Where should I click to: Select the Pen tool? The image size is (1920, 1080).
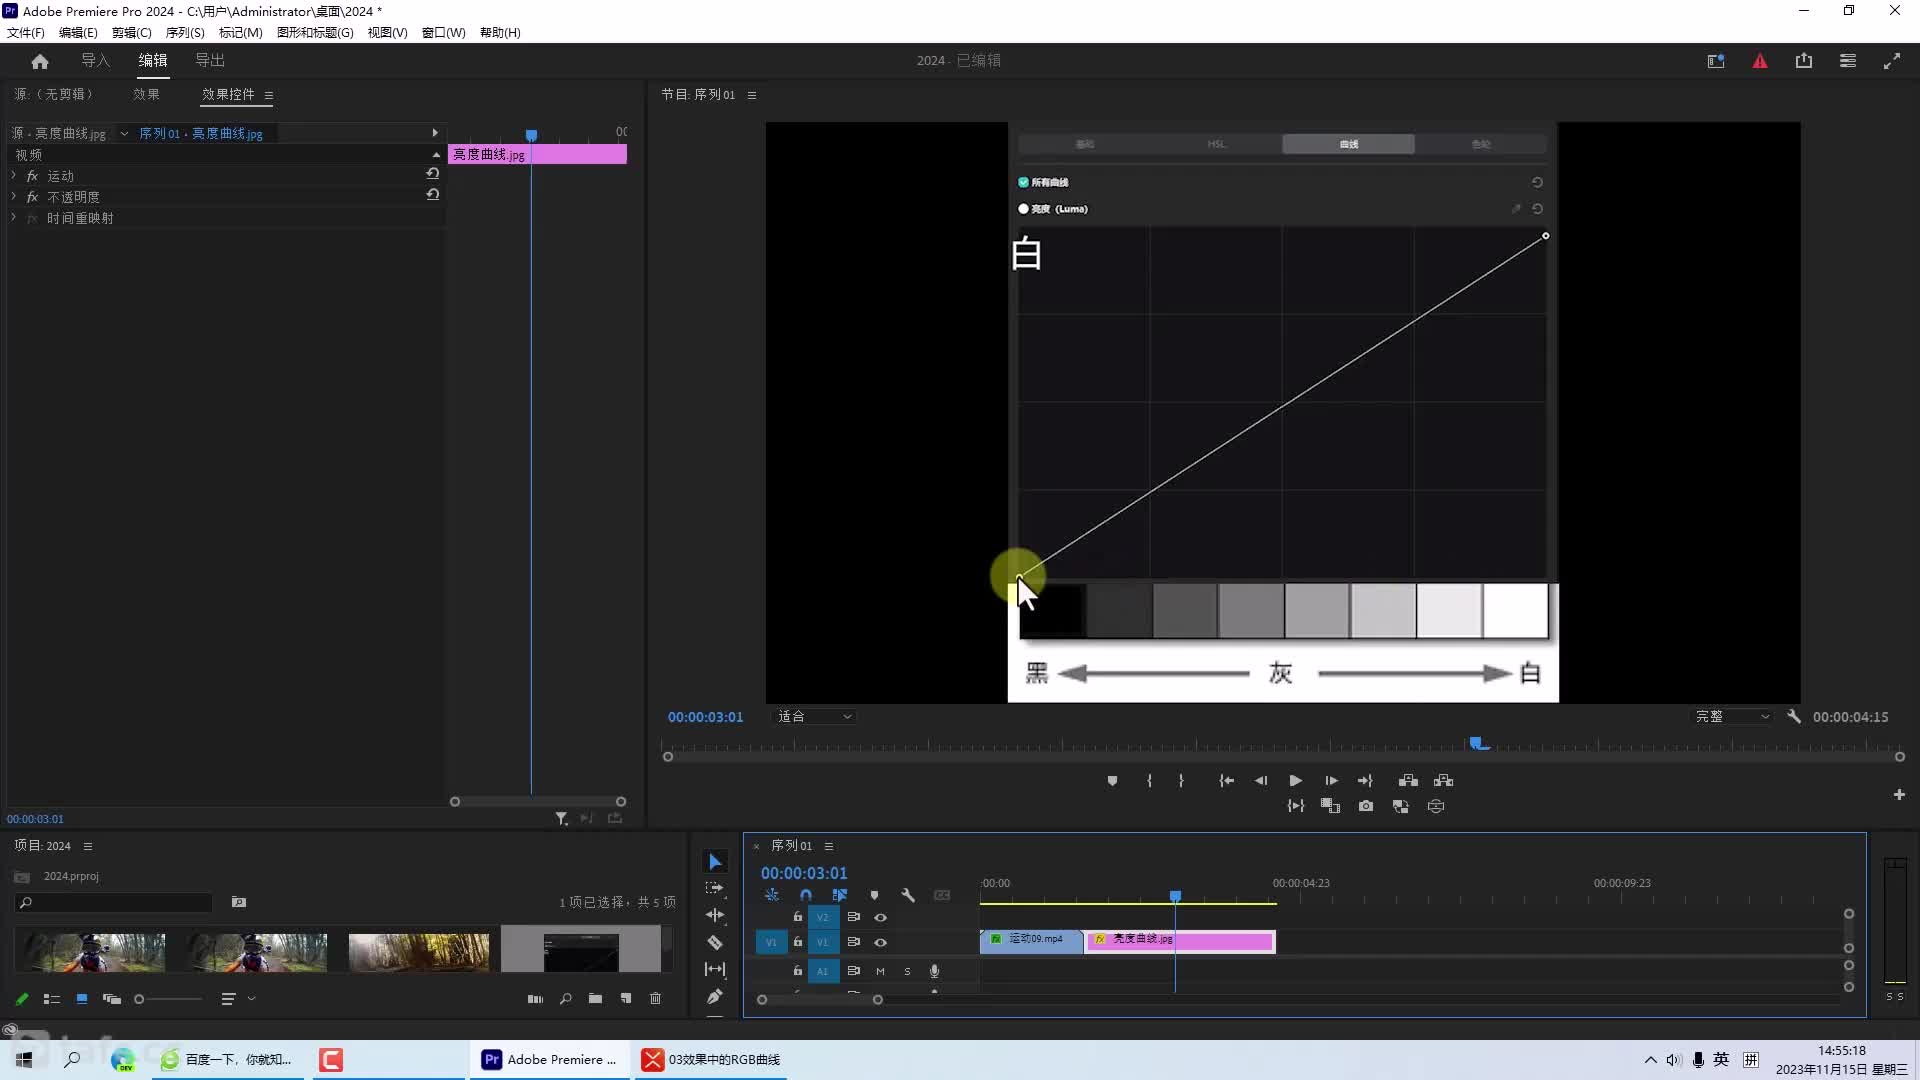(715, 996)
